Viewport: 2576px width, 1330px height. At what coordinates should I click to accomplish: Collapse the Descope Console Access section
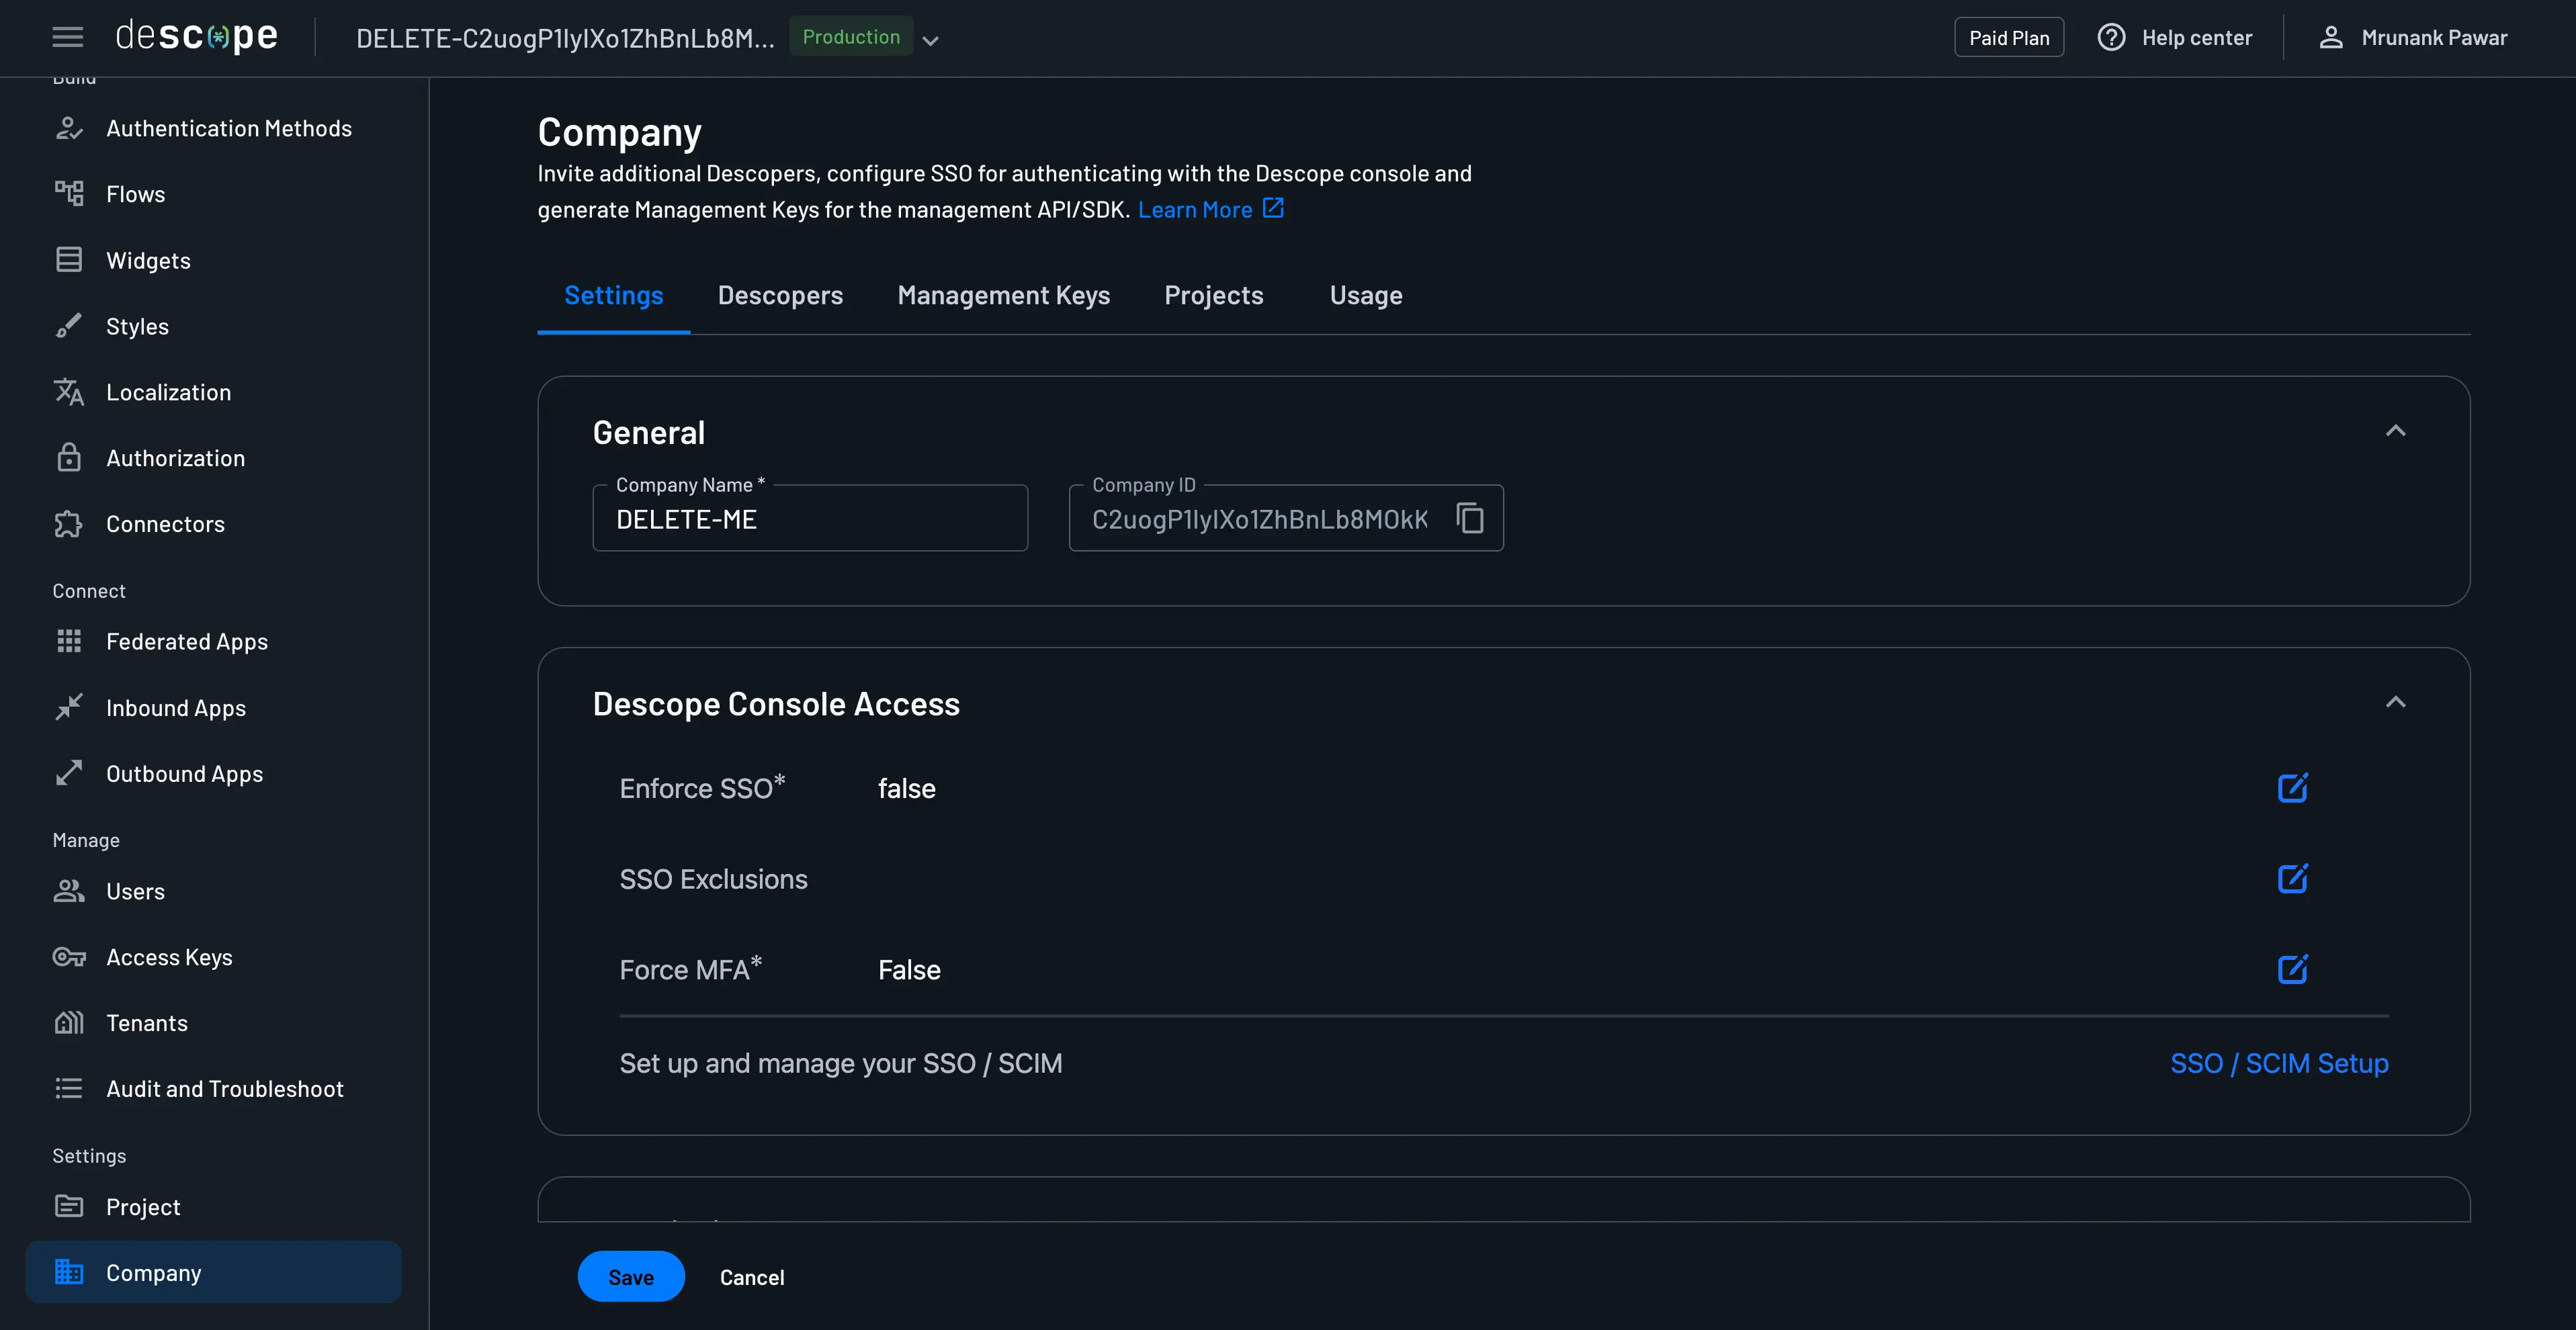point(2395,702)
